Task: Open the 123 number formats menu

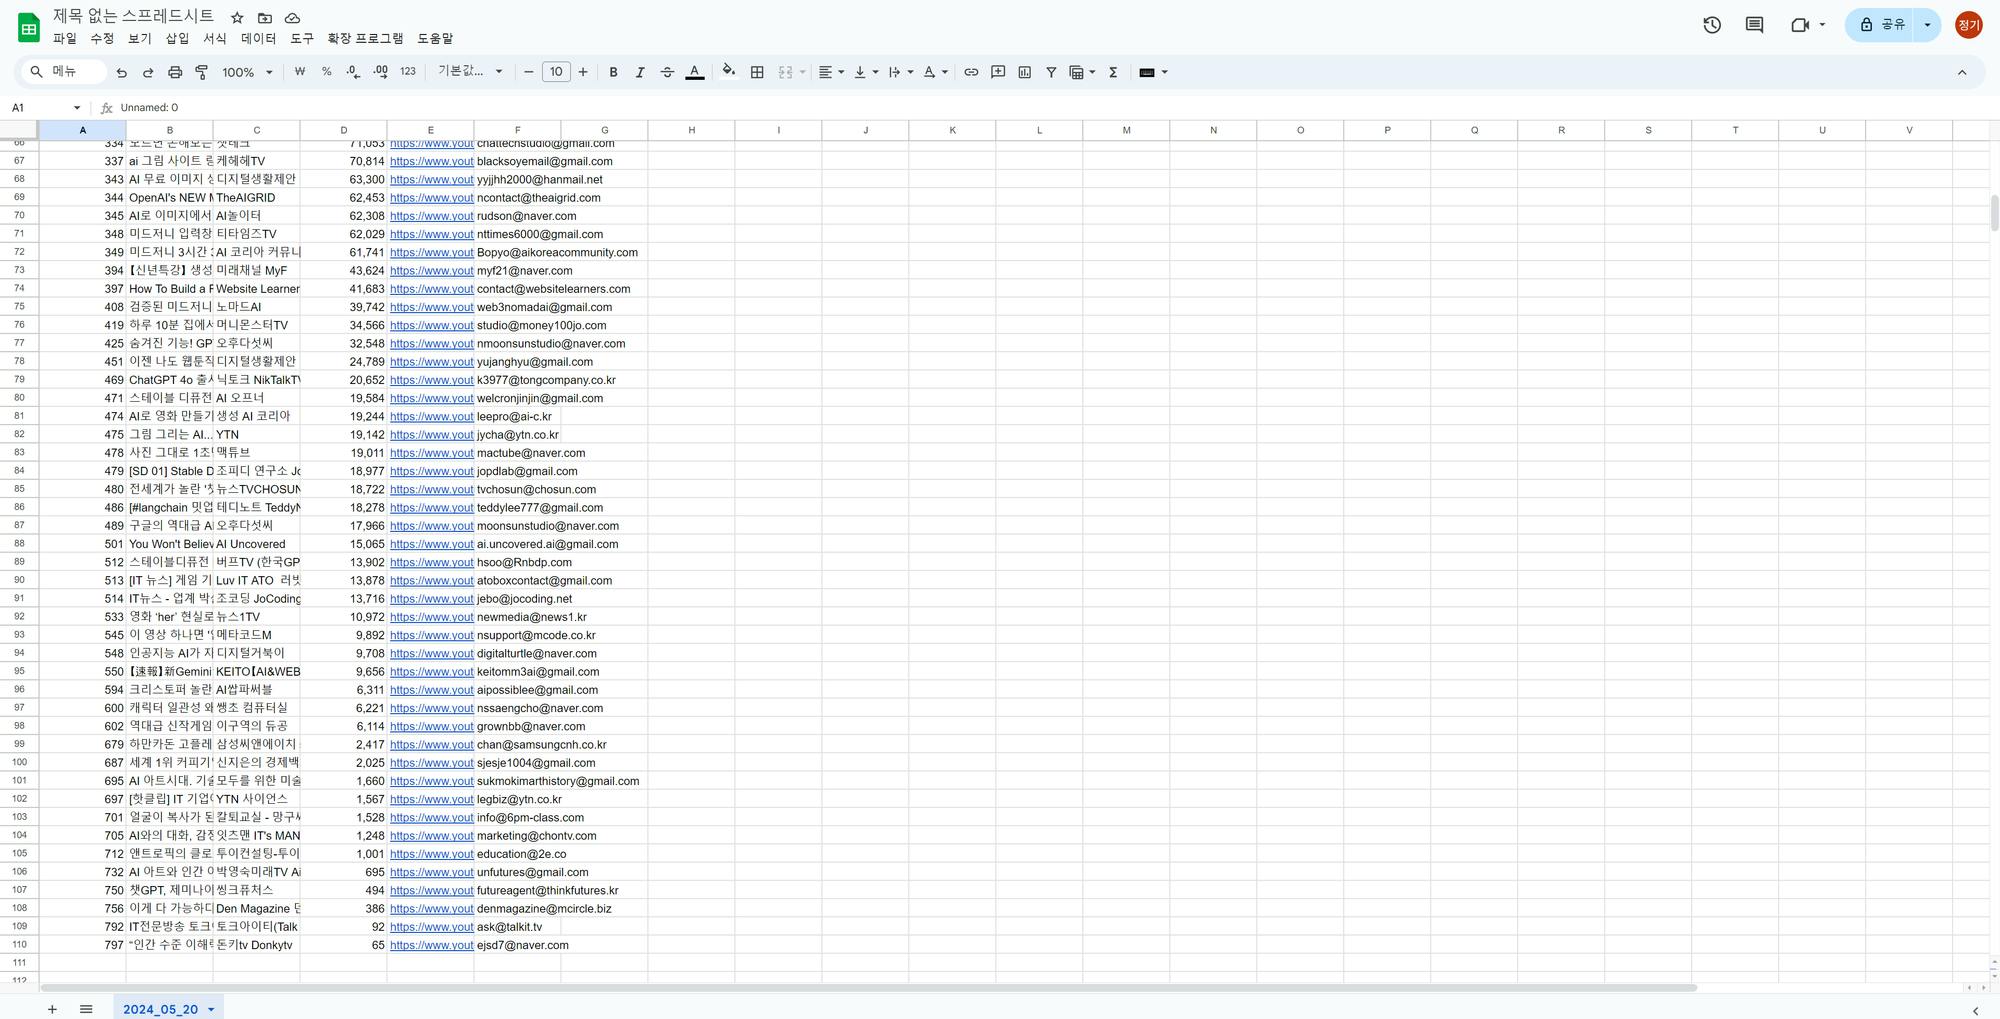Action: pos(408,72)
